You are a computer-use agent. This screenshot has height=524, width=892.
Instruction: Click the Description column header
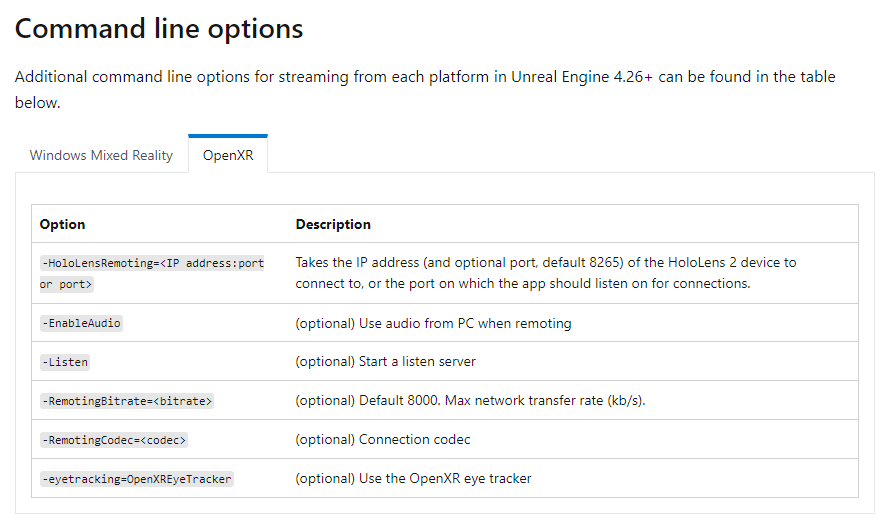(x=333, y=224)
